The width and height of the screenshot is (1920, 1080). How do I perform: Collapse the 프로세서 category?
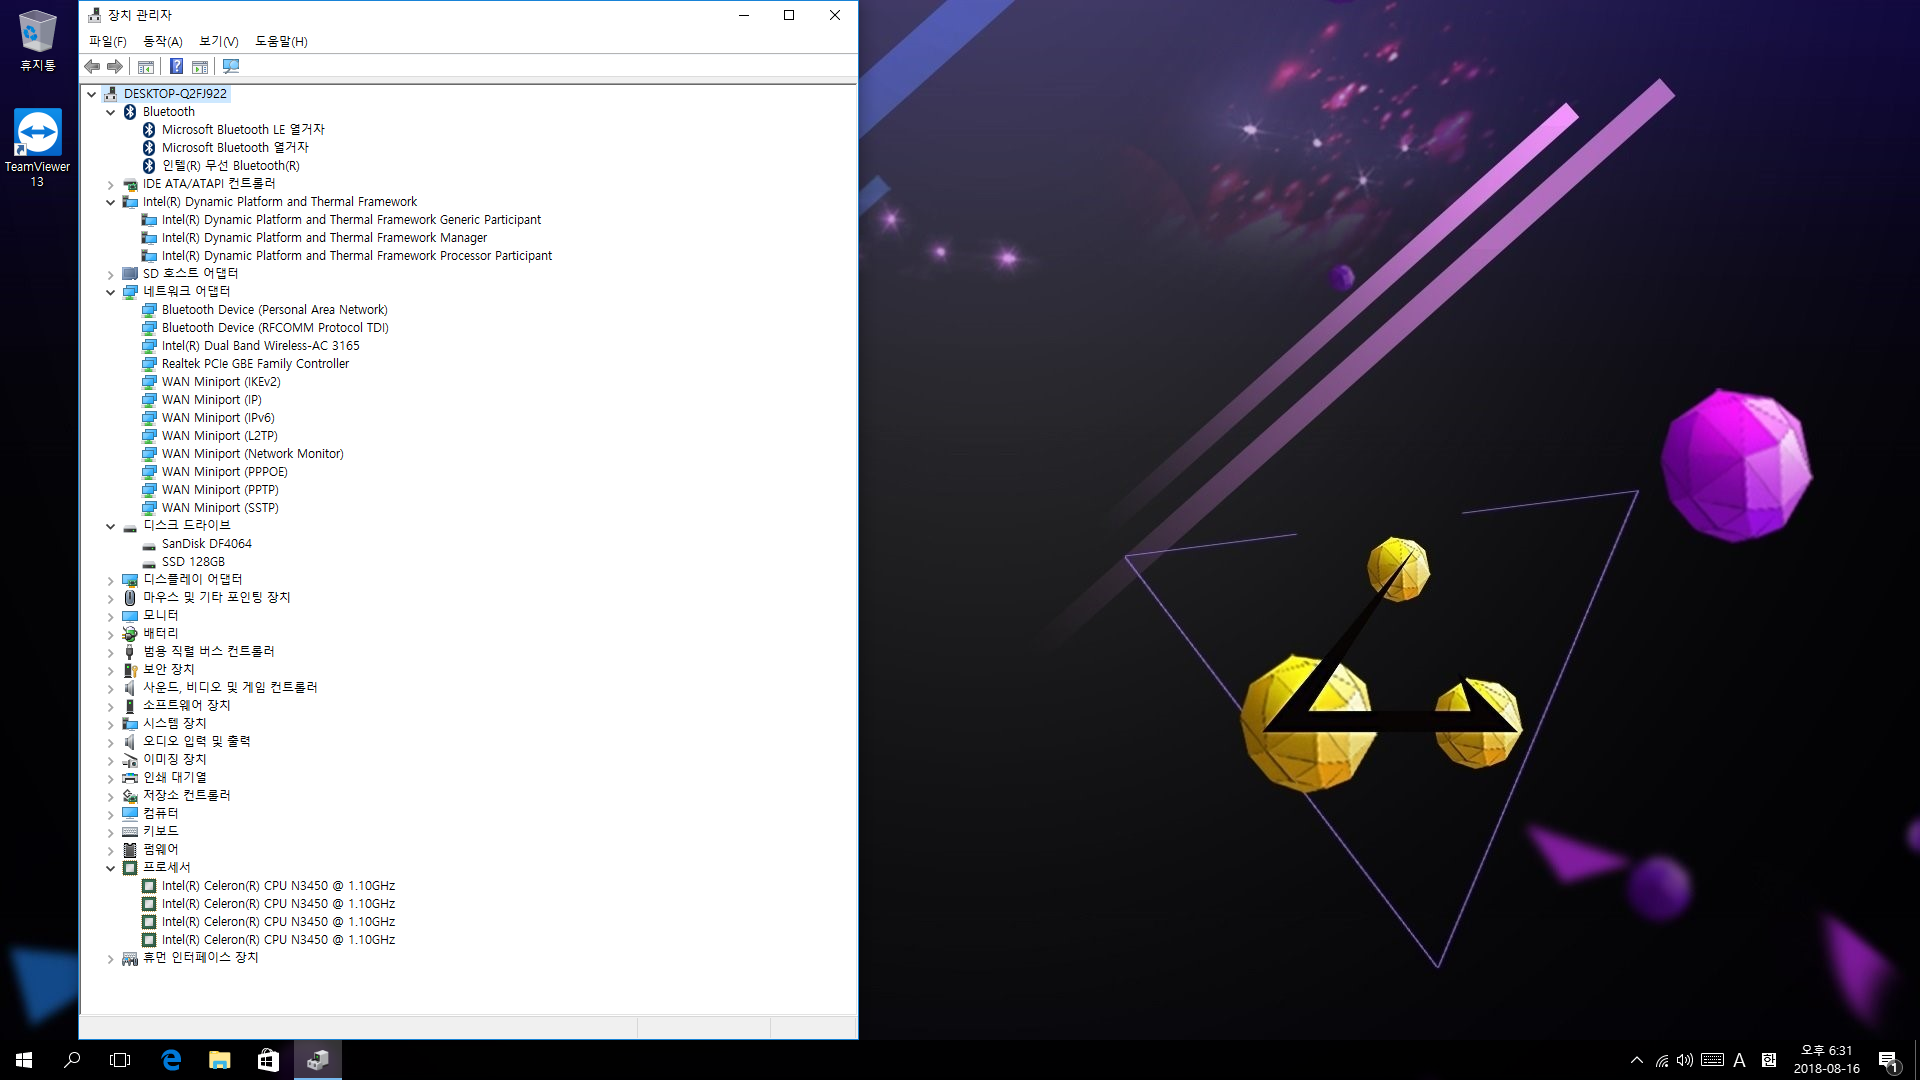click(111, 868)
